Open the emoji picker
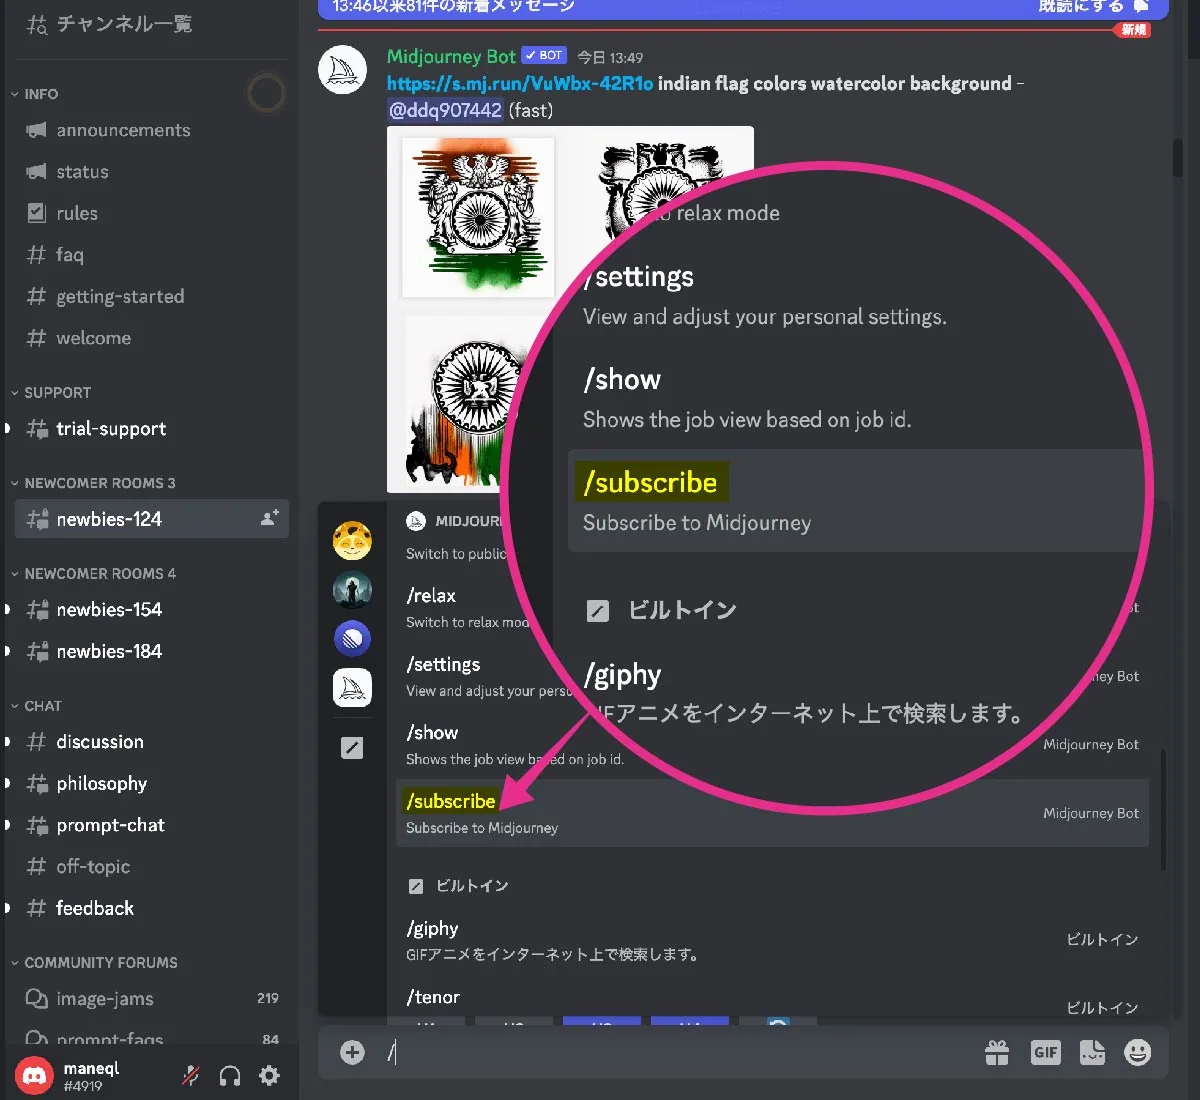The width and height of the screenshot is (1200, 1100). 1138,1052
